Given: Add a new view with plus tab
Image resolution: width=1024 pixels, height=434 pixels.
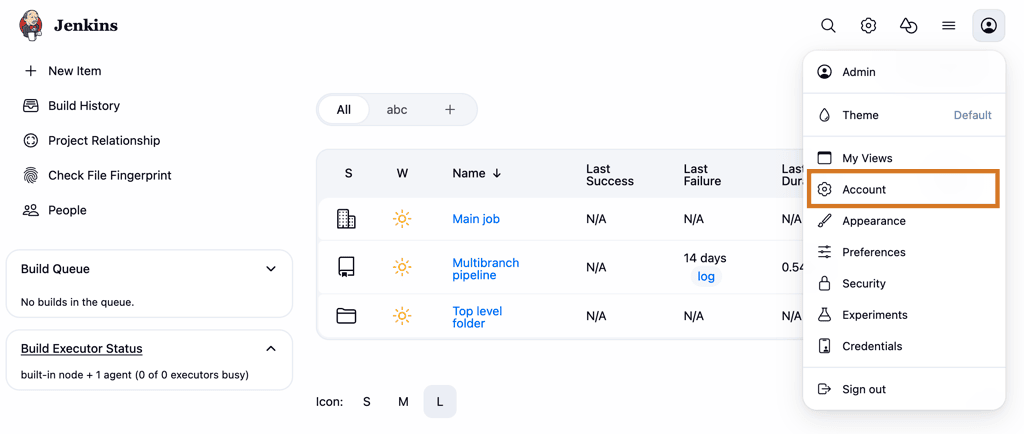Looking at the screenshot, I should click(x=450, y=110).
